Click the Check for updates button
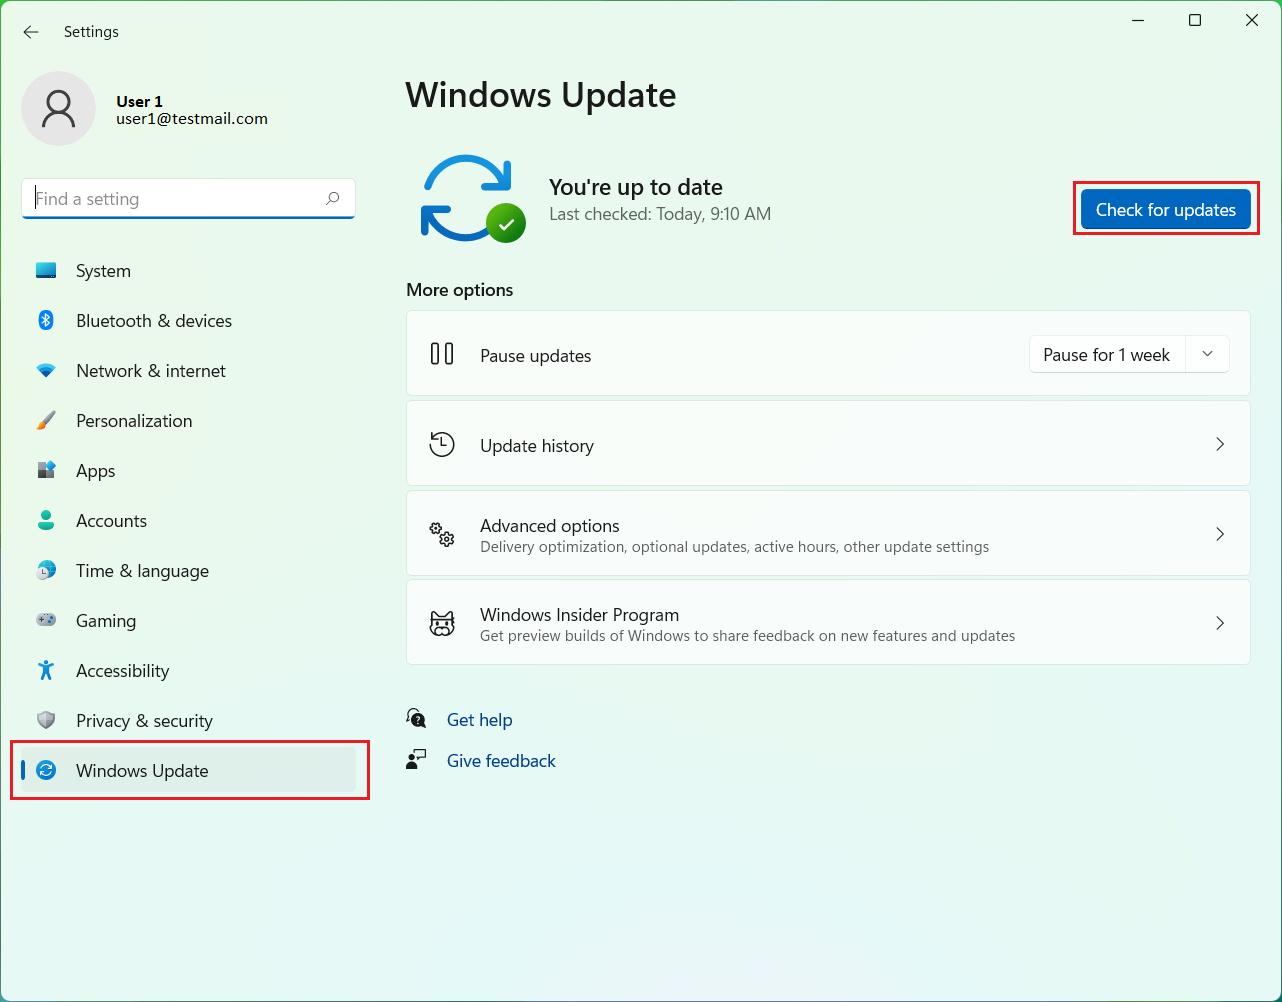The image size is (1282, 1002). pos(1165,209)
